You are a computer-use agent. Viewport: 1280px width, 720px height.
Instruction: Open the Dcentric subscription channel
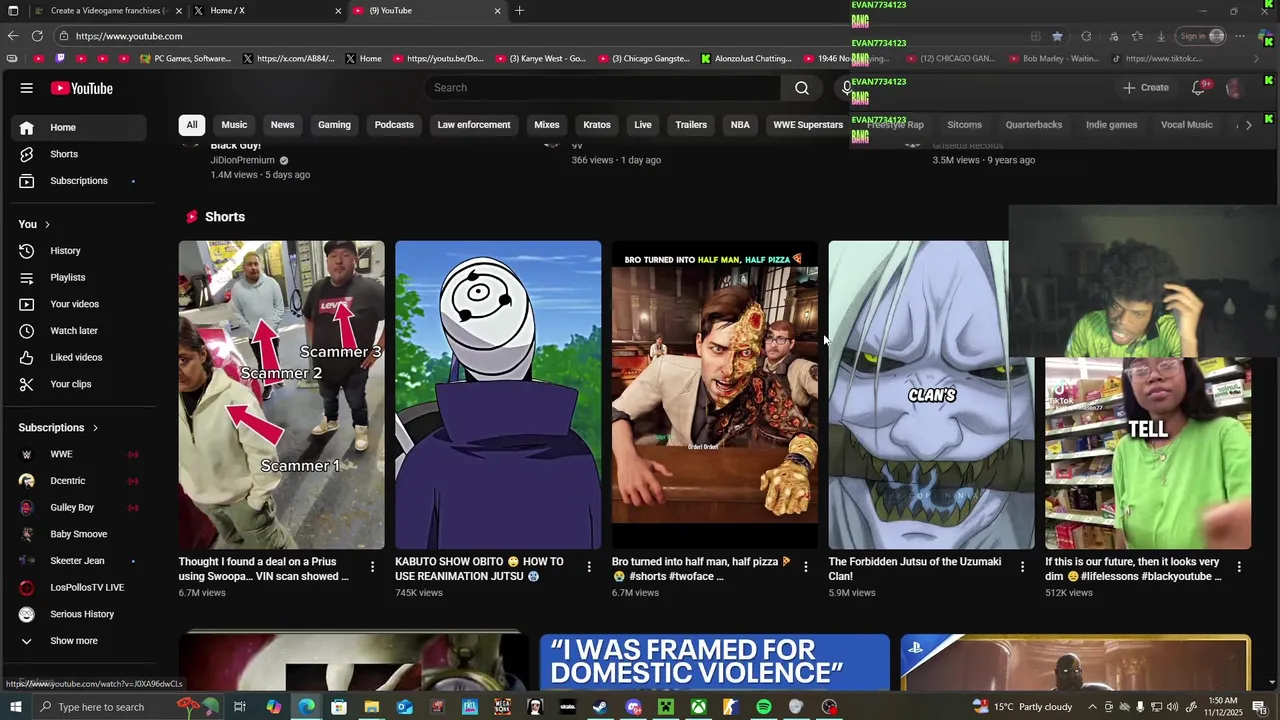tap(78, 481)
